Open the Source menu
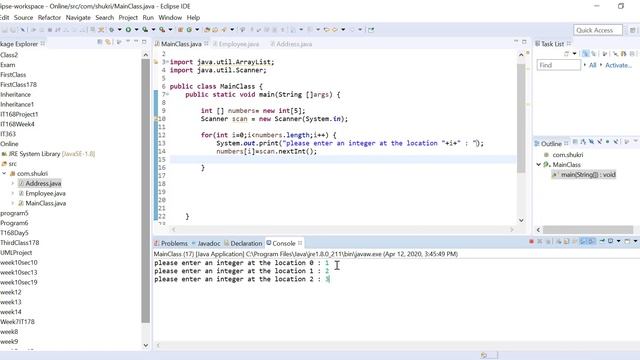Screen dimensions: 640x360 pyautogui.click(x=23, y=18)
